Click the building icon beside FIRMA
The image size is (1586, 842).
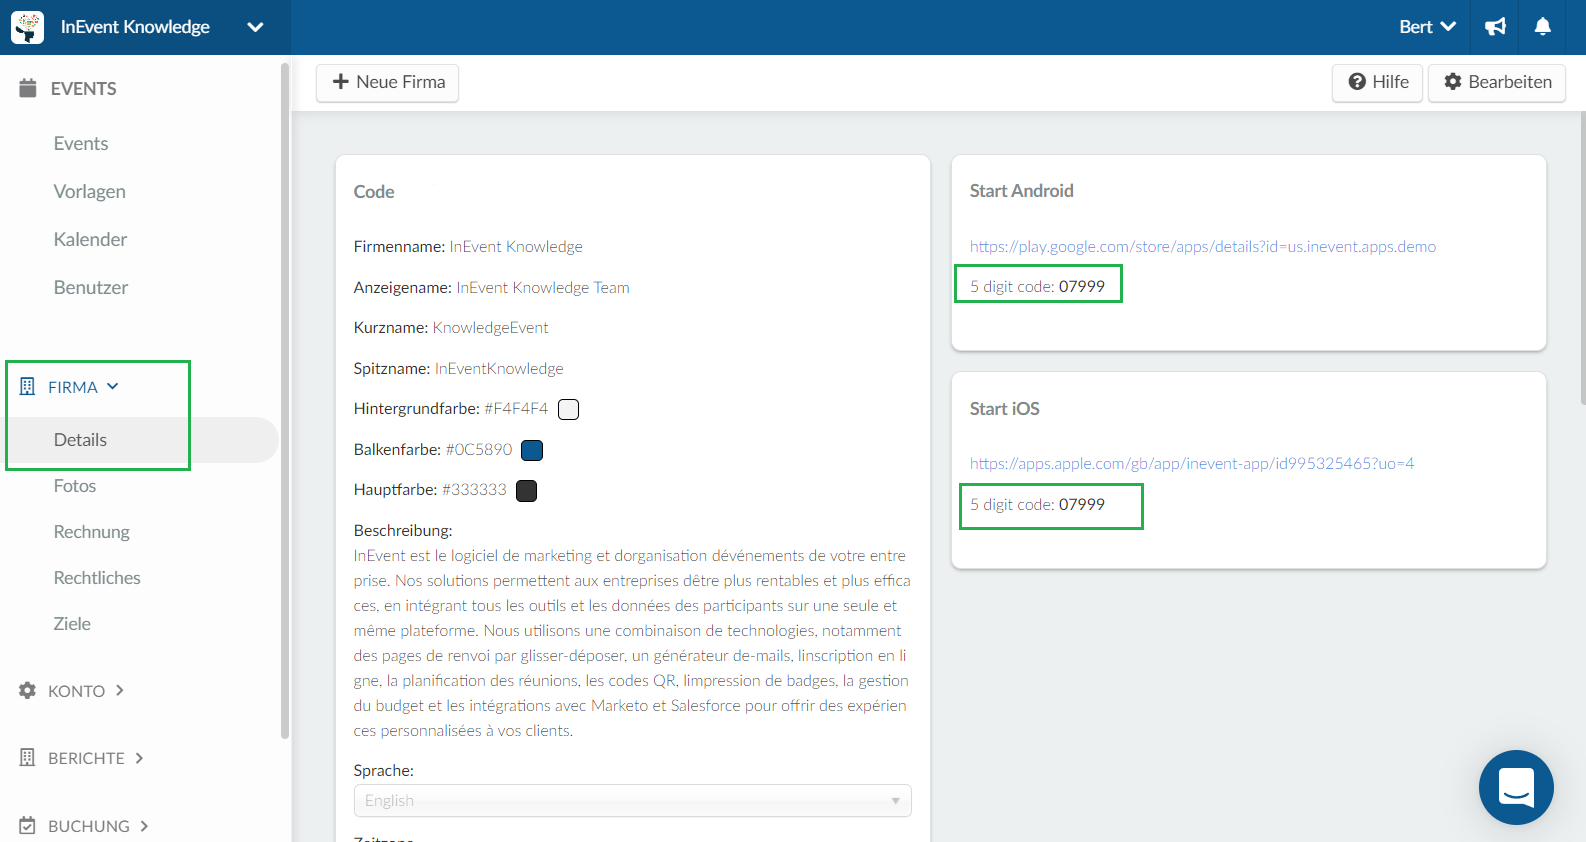tap(27, 387)
